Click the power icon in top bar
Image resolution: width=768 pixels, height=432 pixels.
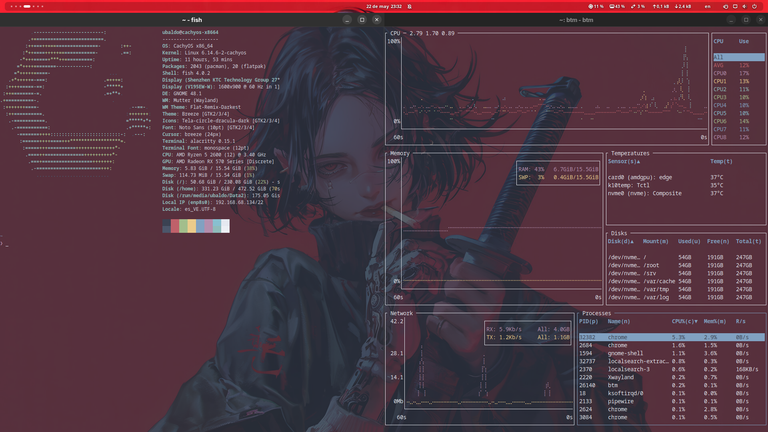coord(754,6)
